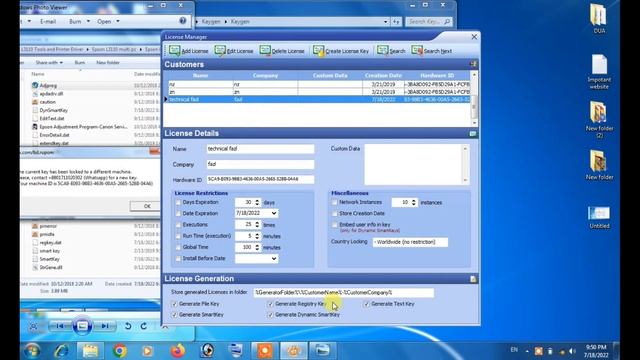The image size is (640, 360).
Task: Play slideshow in Photo Viewer
Action: coord(82,326)
